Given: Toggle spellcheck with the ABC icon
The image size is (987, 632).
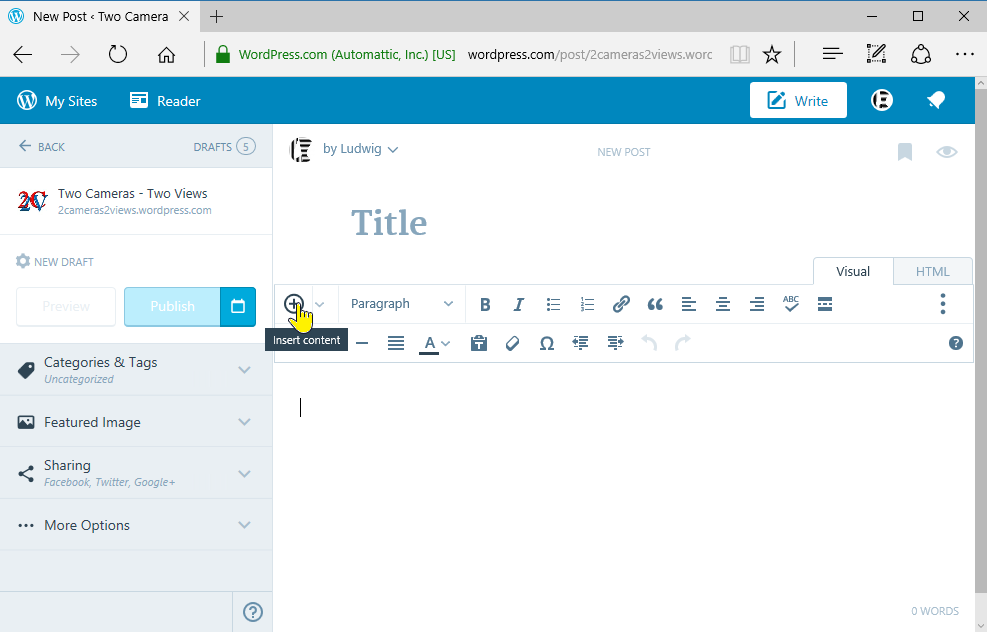Looking at the screenshot, I should [x=791, y=304].
